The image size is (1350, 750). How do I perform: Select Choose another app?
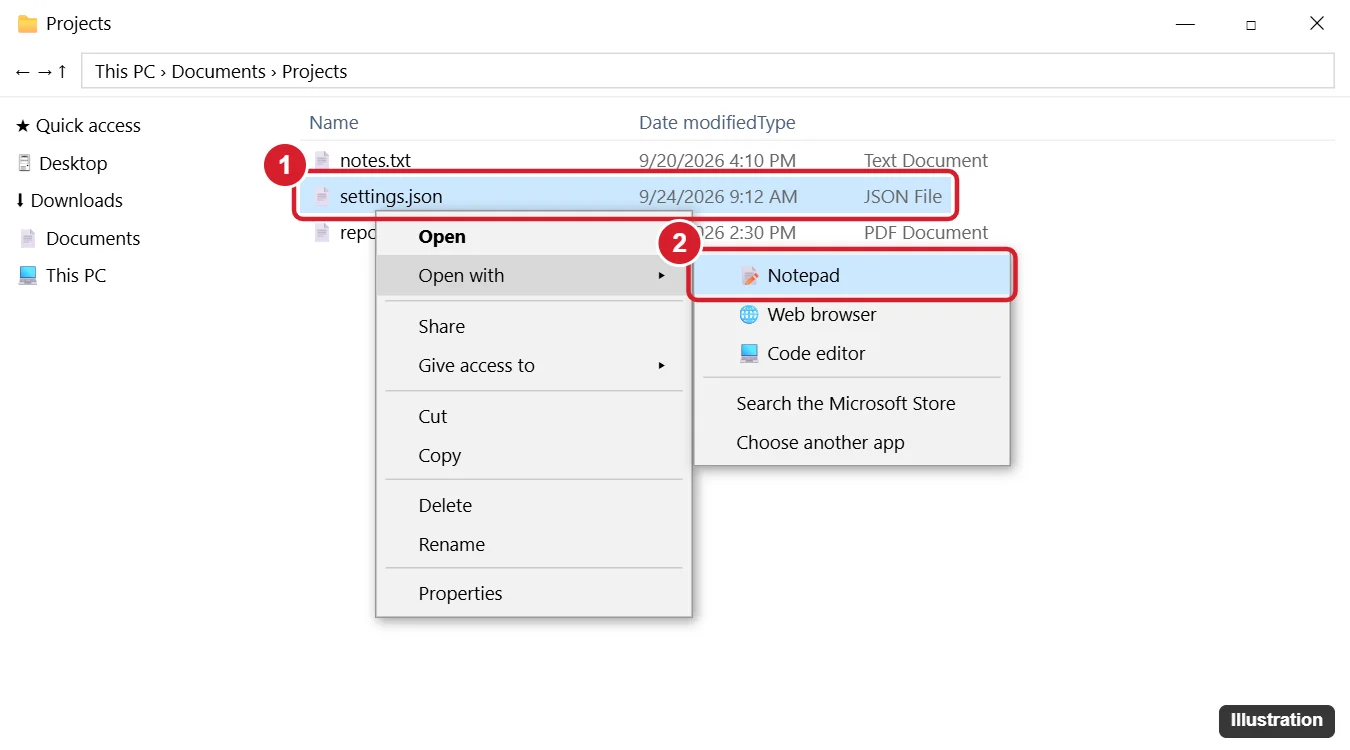852,443
